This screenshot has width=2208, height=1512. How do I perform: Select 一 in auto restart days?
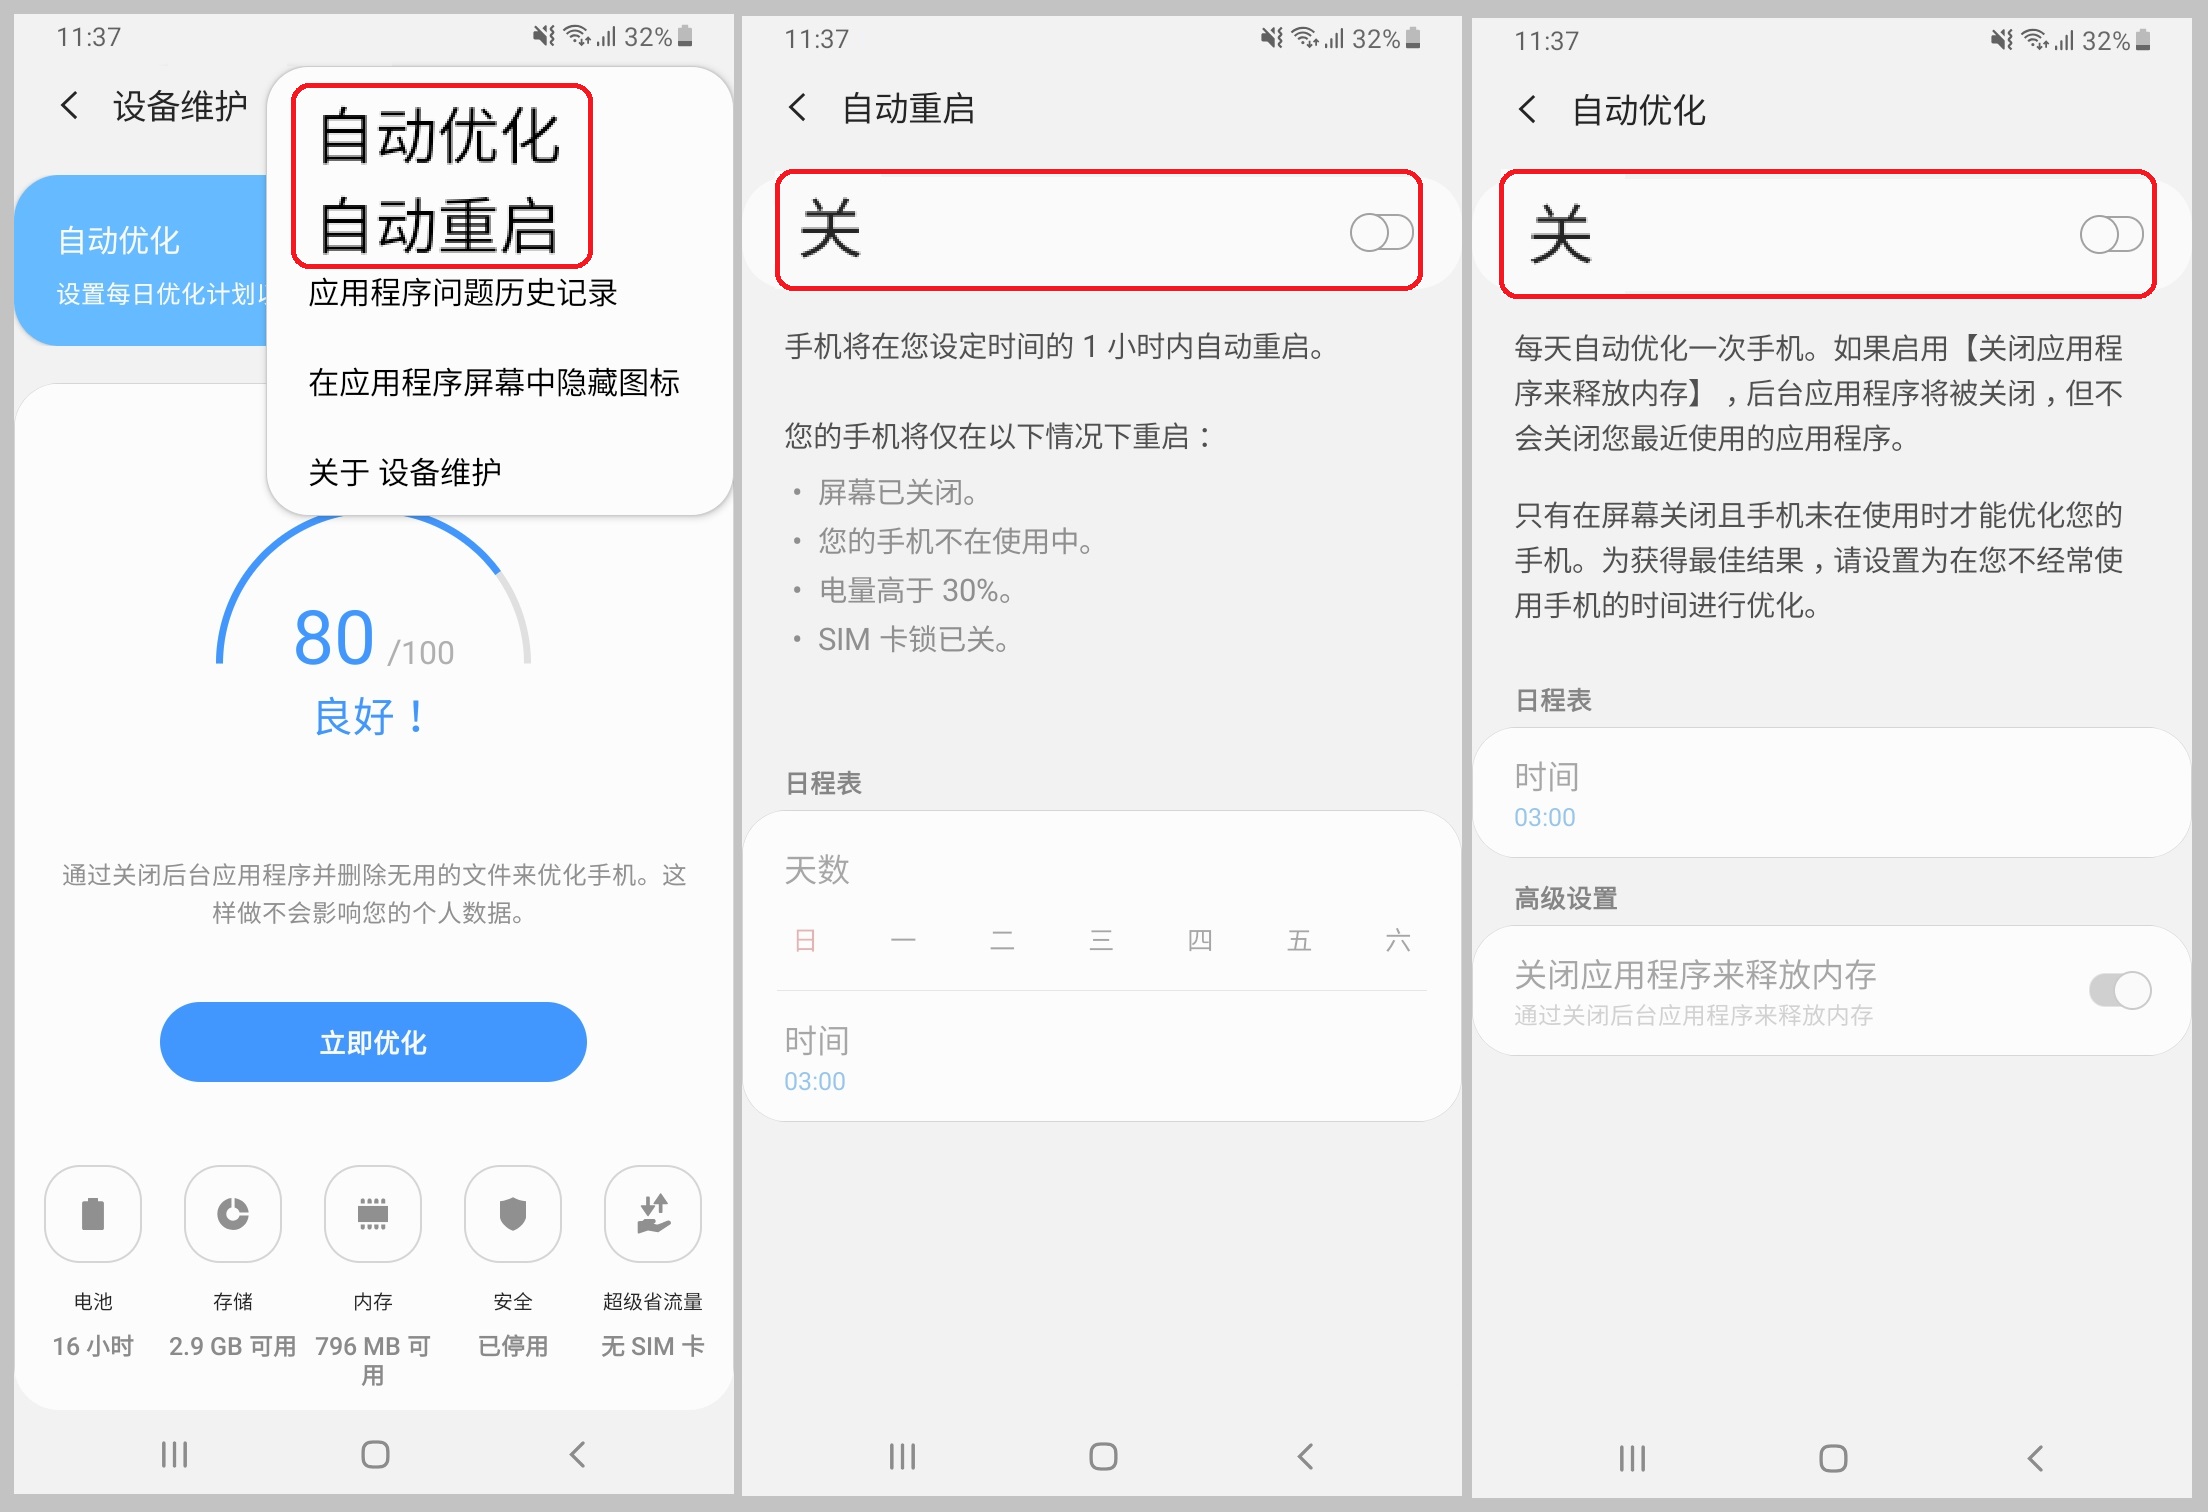pyautogui.click(x=903, y=940)
